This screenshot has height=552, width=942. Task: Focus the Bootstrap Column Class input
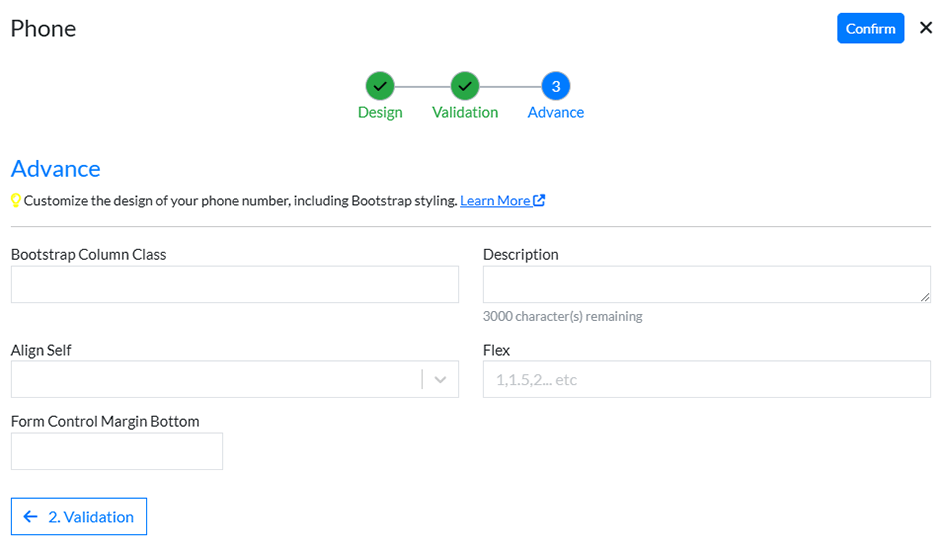[235, 285]
